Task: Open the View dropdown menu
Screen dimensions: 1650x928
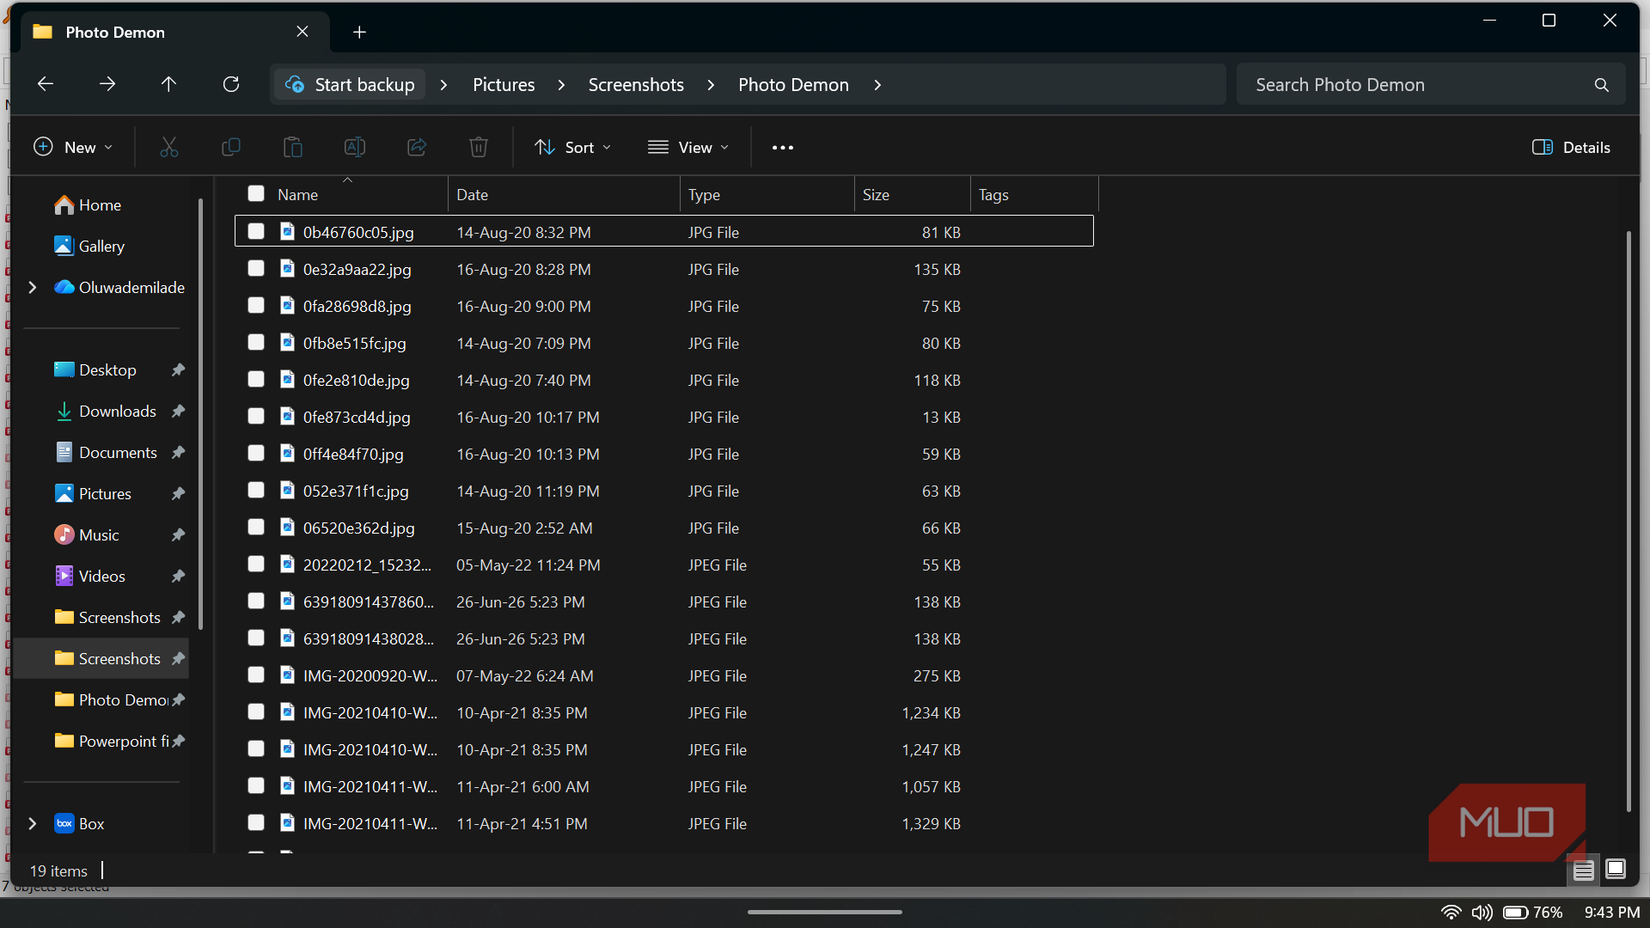Action: pyautogui.click(x=689, y=147)
